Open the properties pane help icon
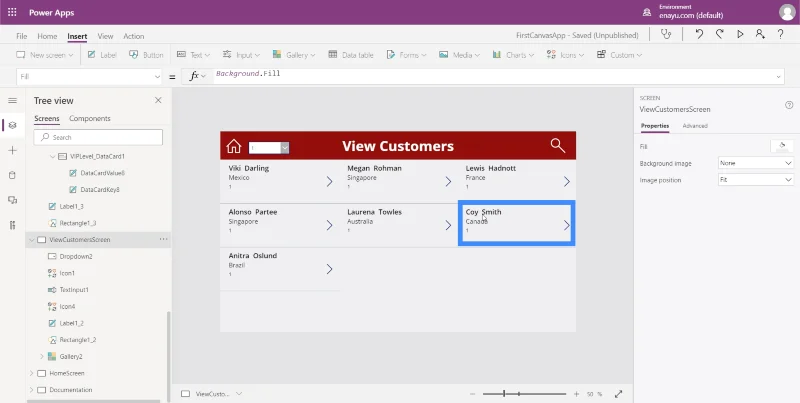Screen dimensions: 800x403 [x=789, y=105]
